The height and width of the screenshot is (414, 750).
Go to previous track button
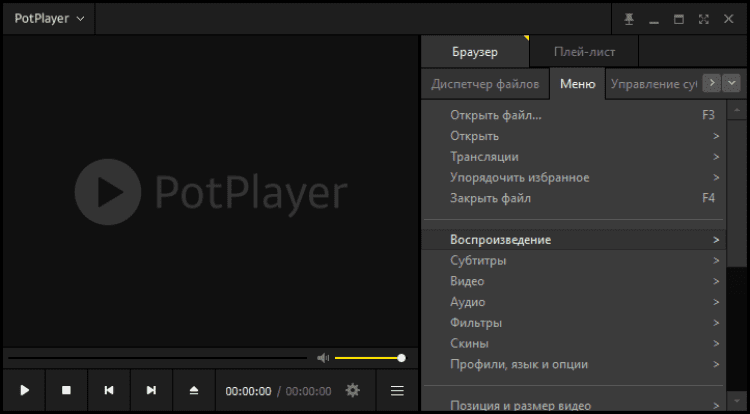109,391
